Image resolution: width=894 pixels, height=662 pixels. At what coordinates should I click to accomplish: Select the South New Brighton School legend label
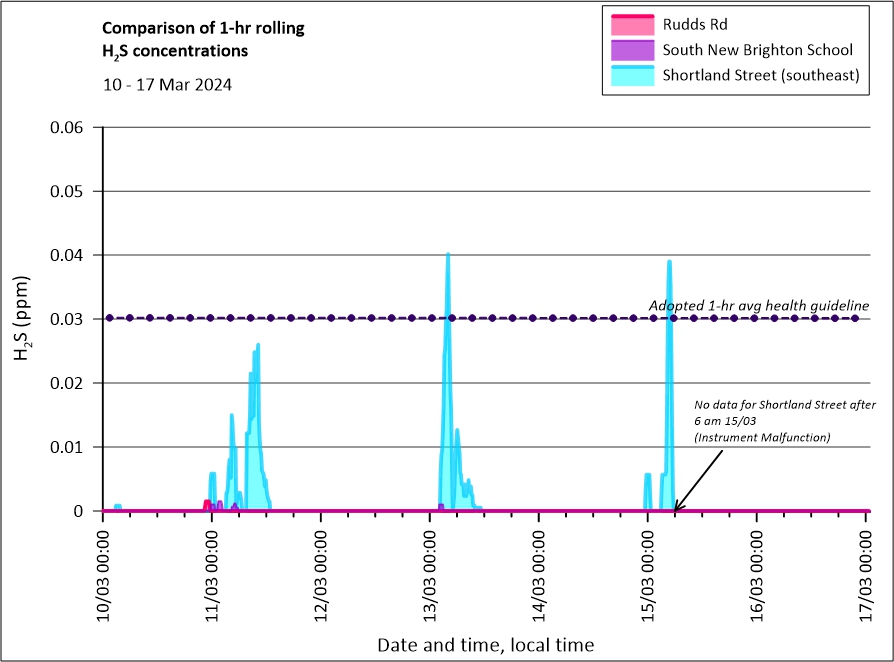758,49
